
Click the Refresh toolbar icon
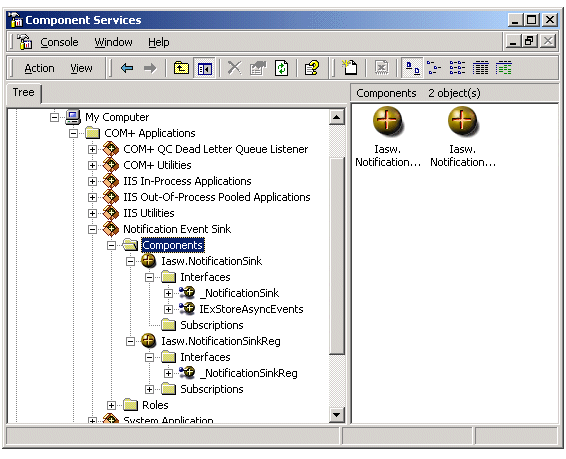(282, 68)
